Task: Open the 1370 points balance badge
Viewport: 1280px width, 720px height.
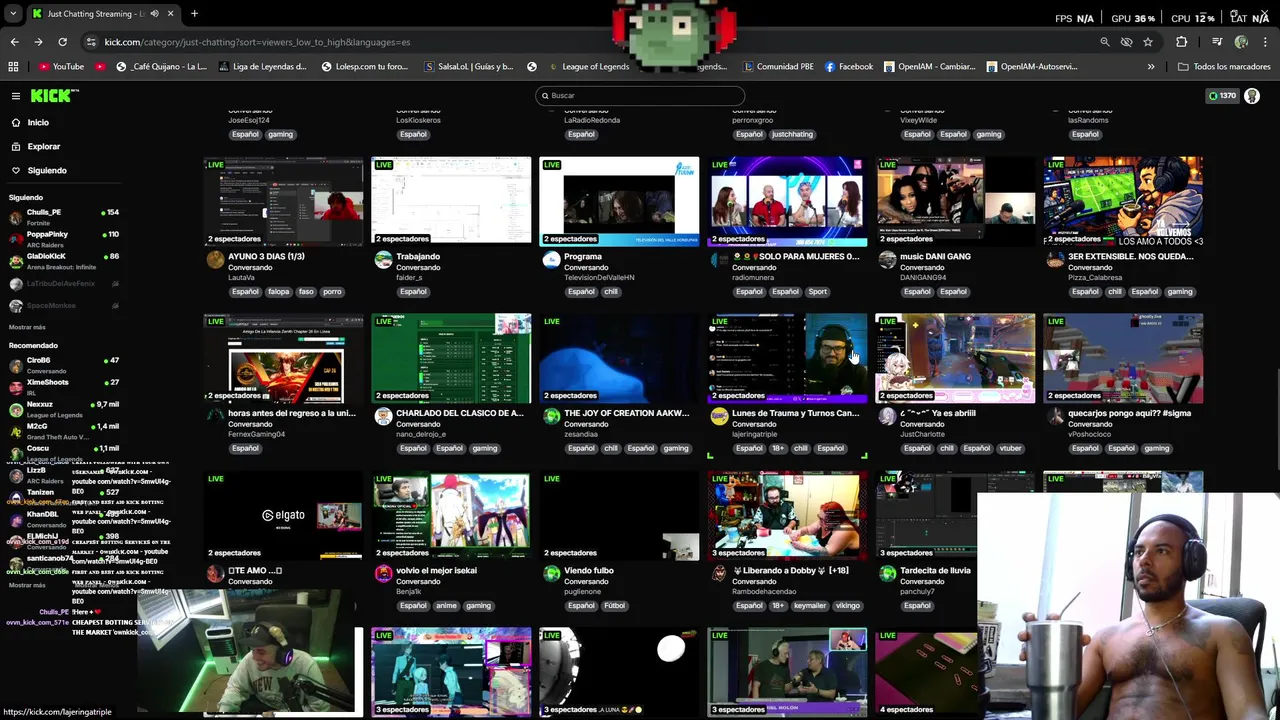Action: [x=1222, y=96]
